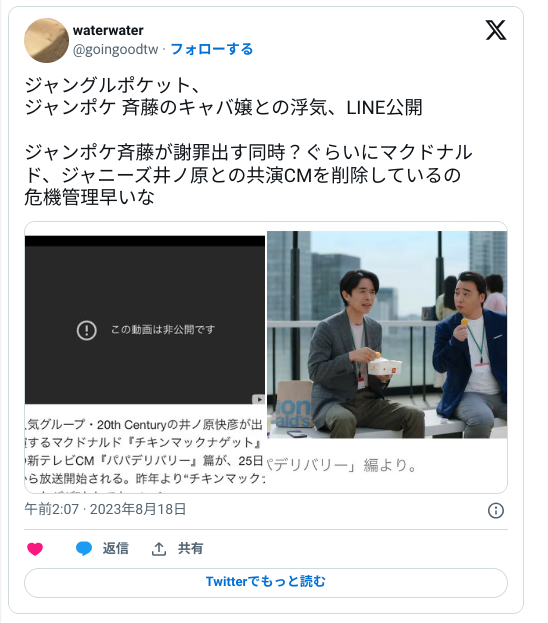This screenshot has width=548, height=623.
Task: Open the @goingoodtw handle link
Action: tap(116, 49)
